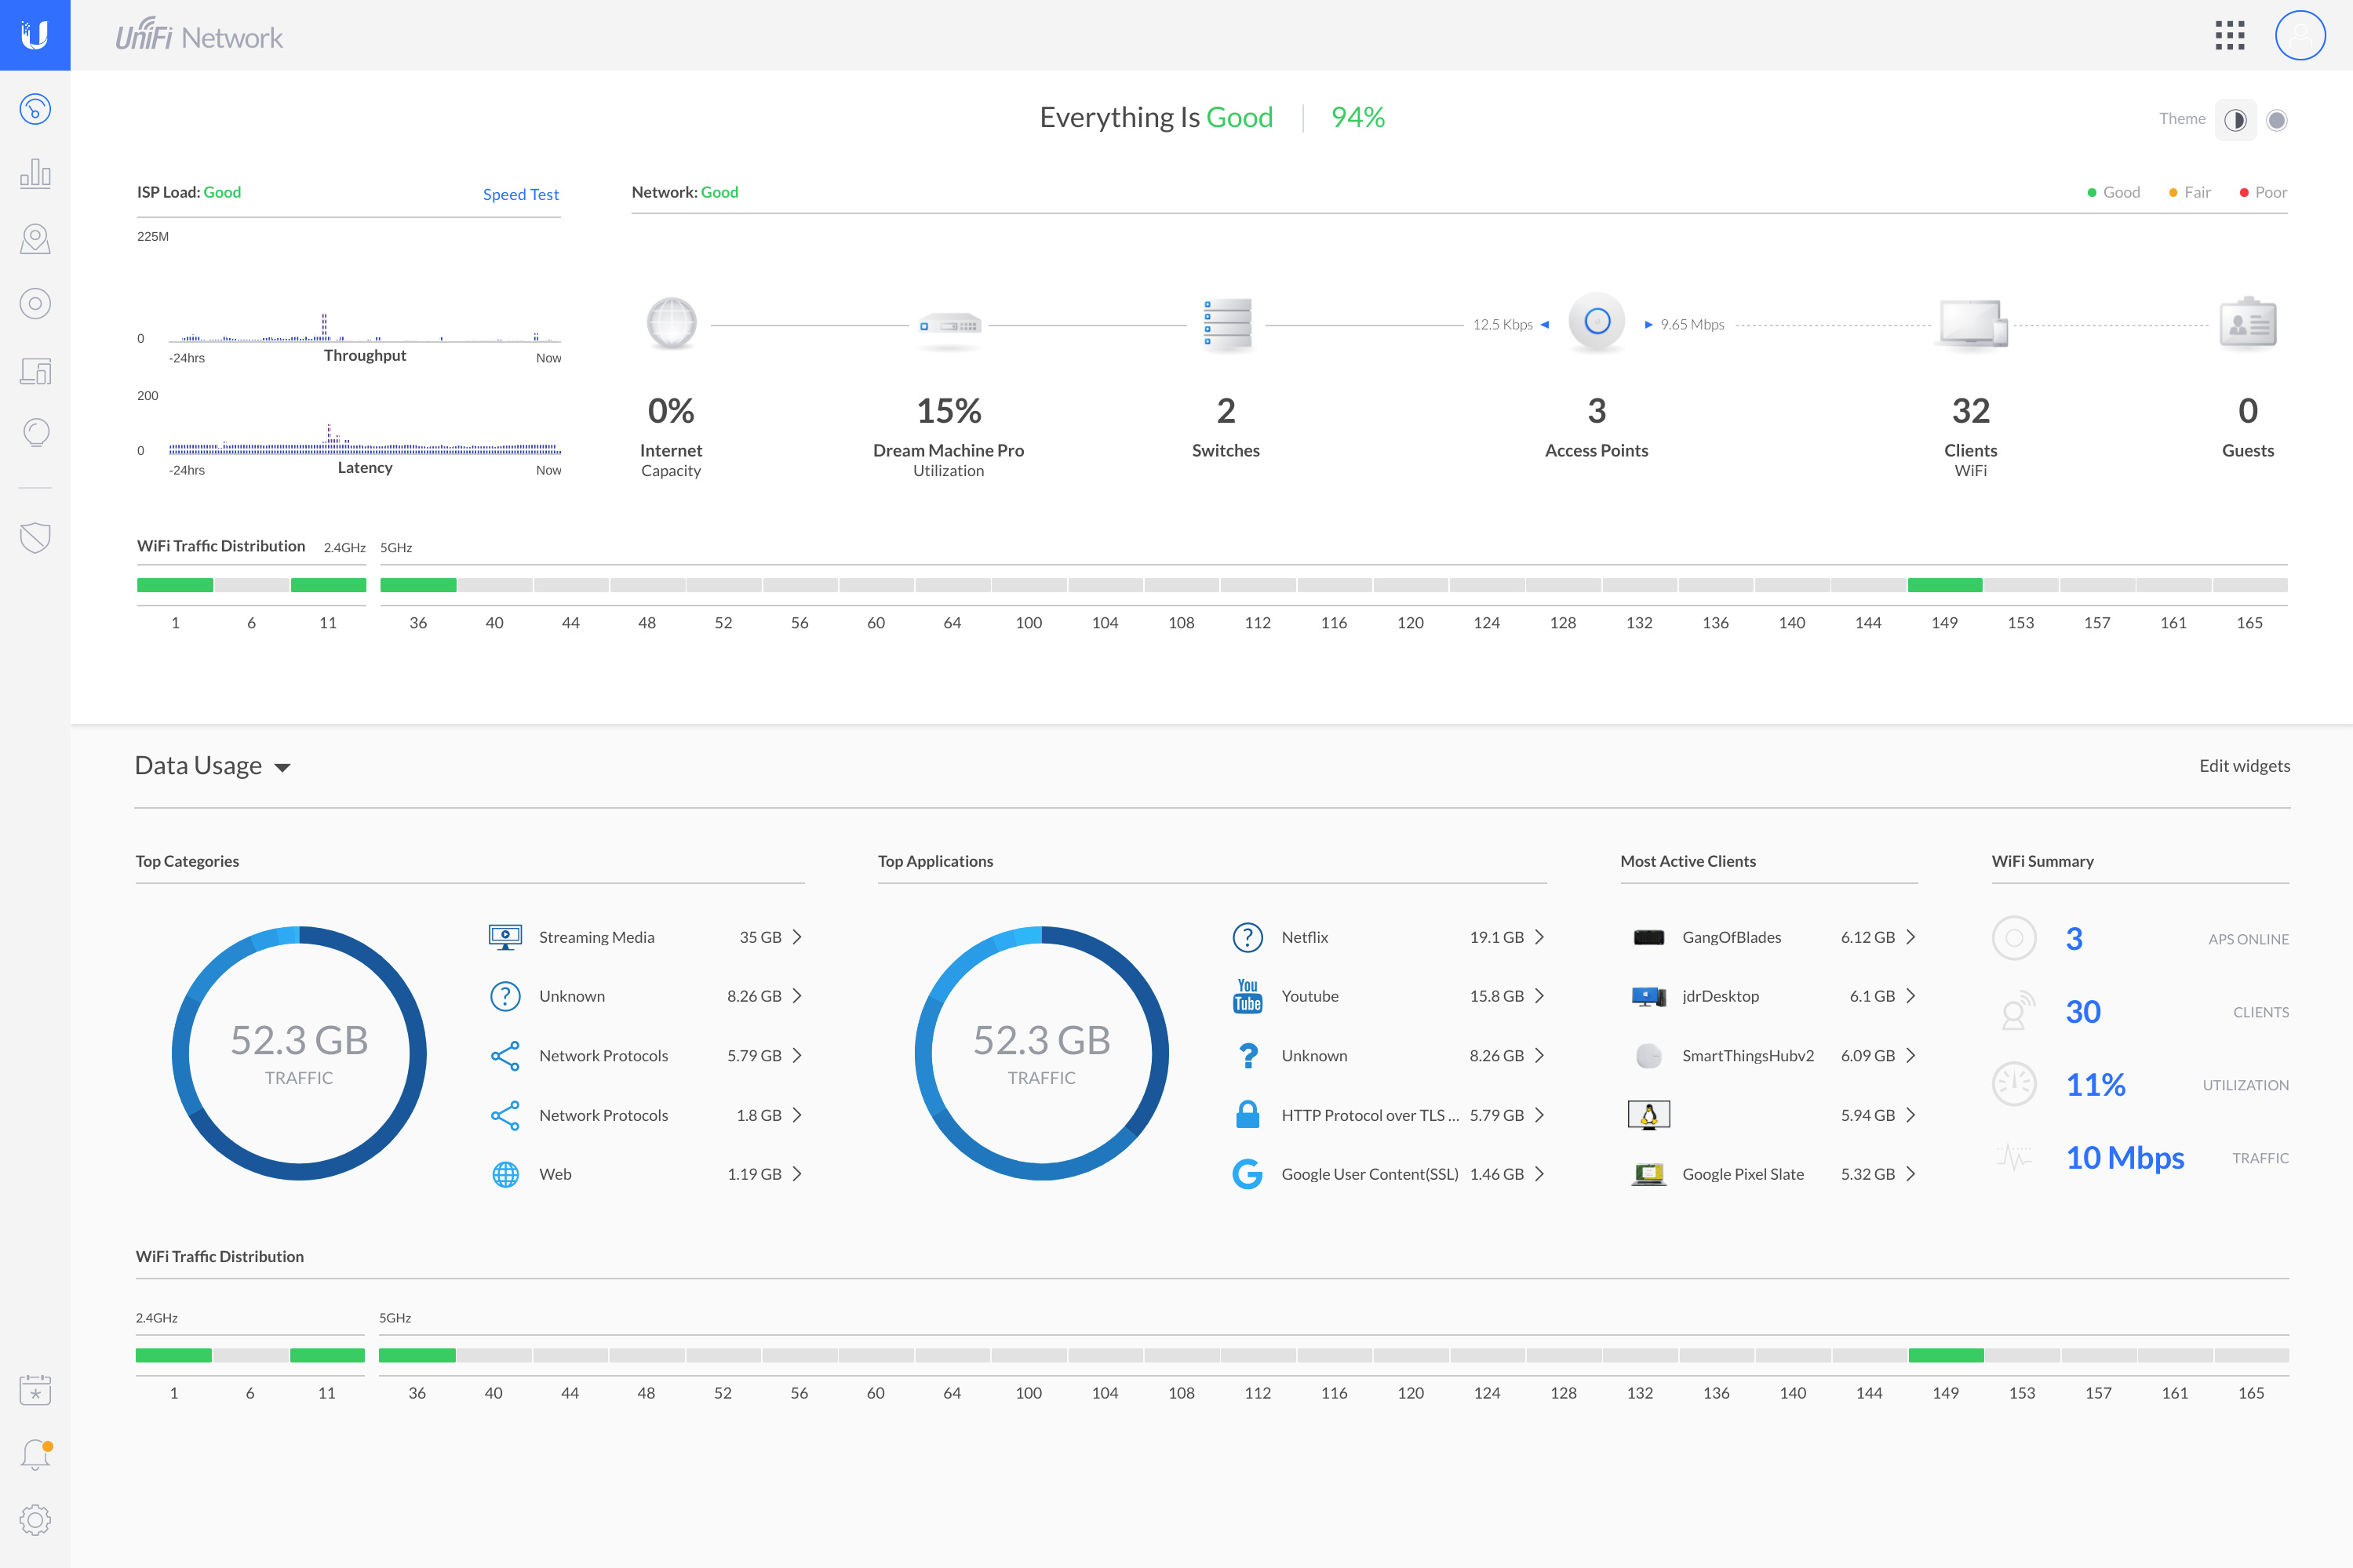Click the Speed Test link
Viewport: 2353px width, 1568px height.
[x=520, y=194]
